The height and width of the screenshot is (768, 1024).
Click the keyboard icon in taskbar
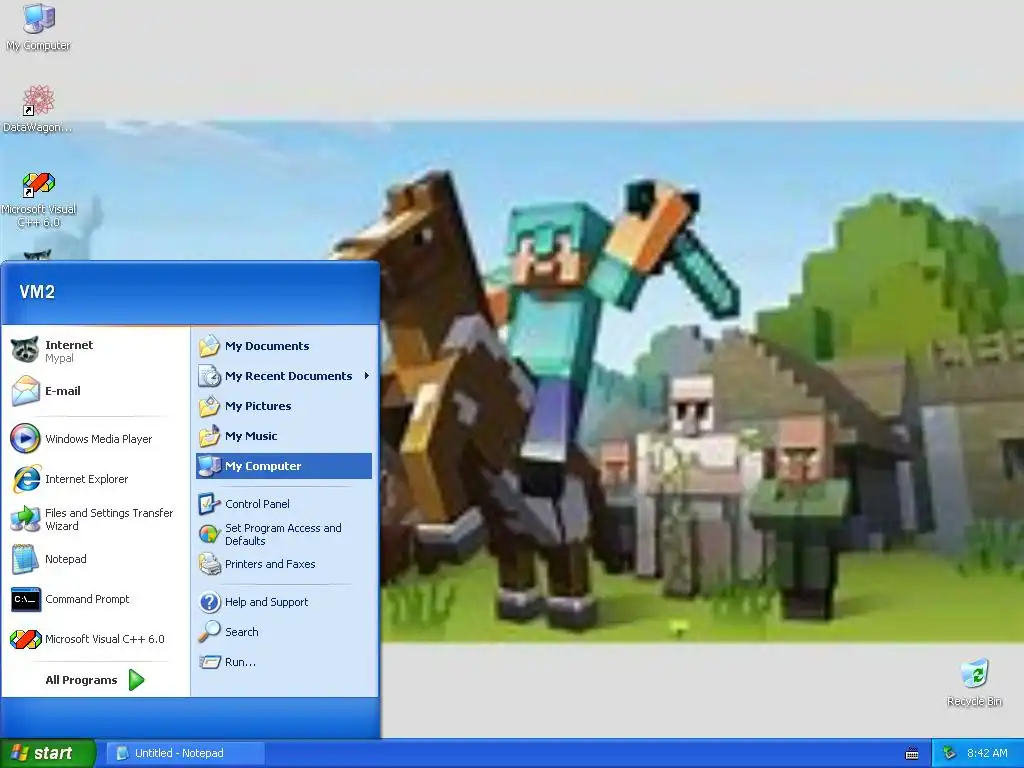click(912, 754)
